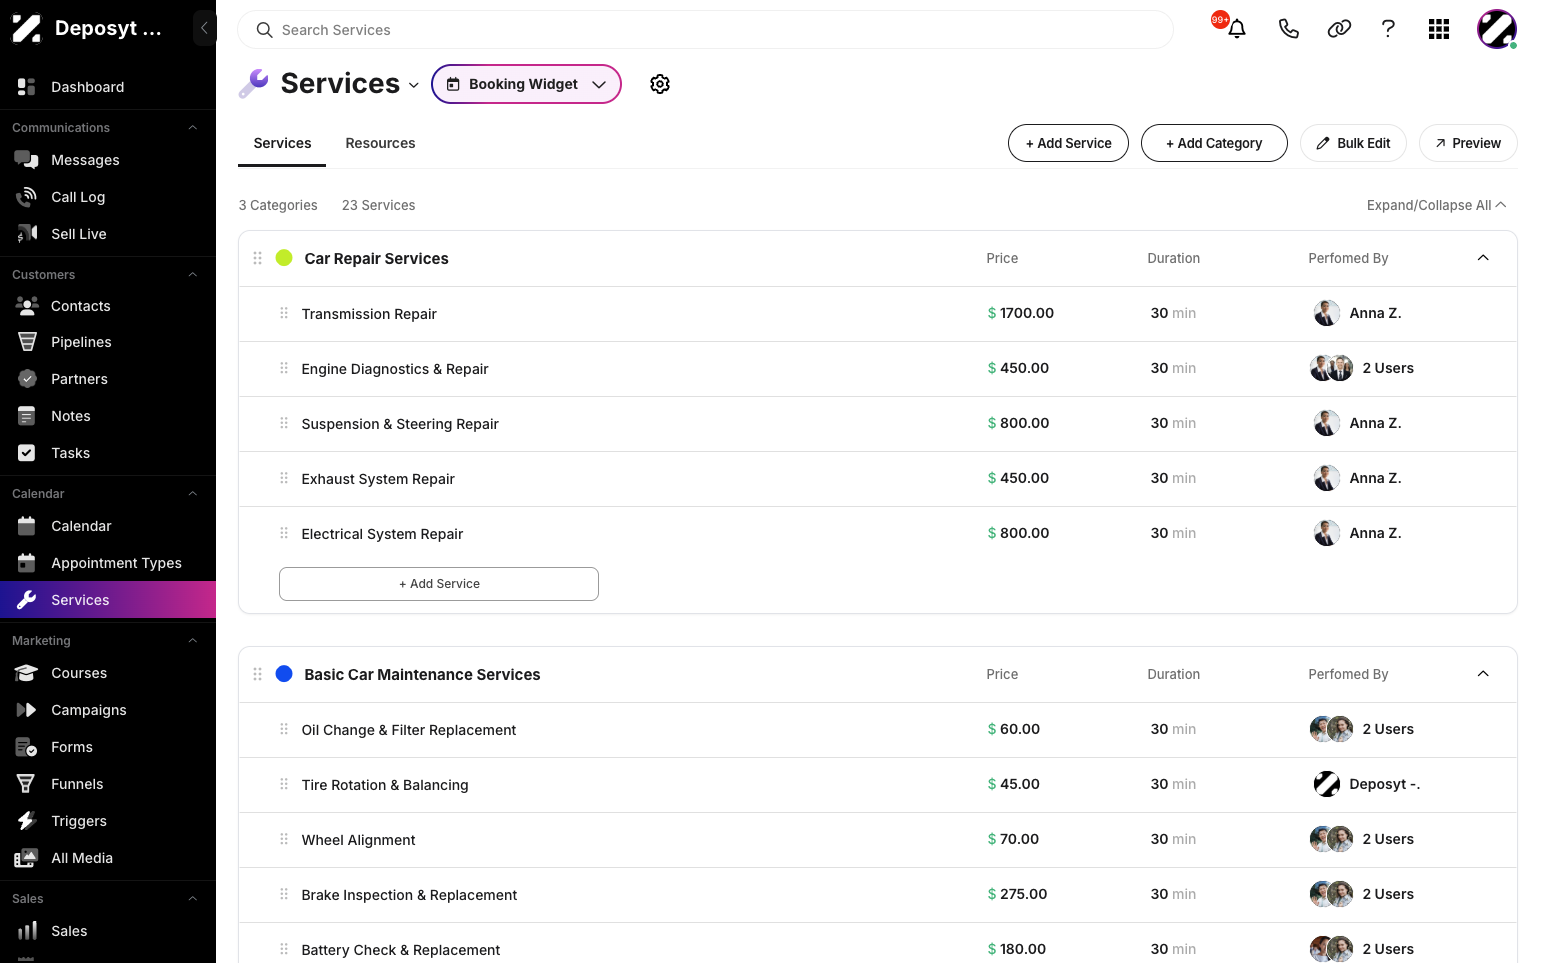Click the Deposyt logo icon

coord(27,28)
